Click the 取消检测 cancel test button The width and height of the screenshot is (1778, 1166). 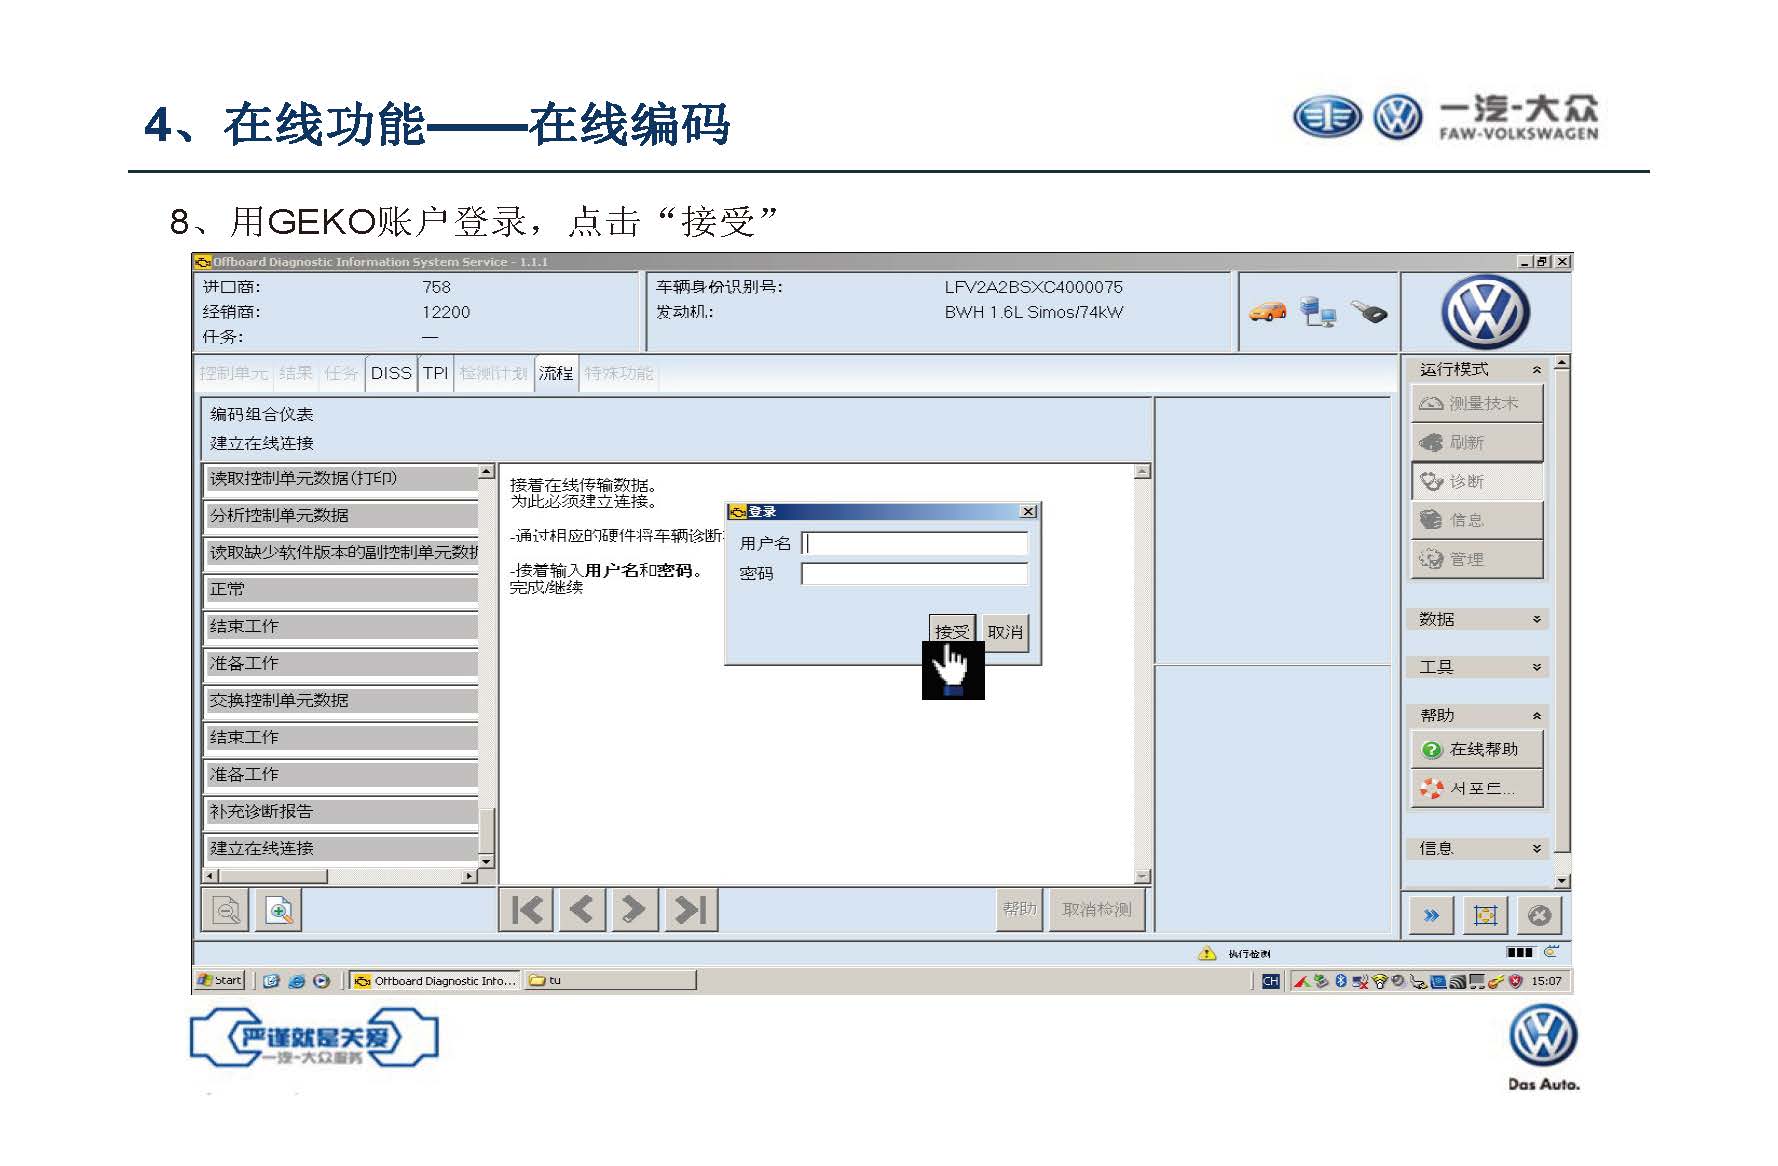point(1096,909)
